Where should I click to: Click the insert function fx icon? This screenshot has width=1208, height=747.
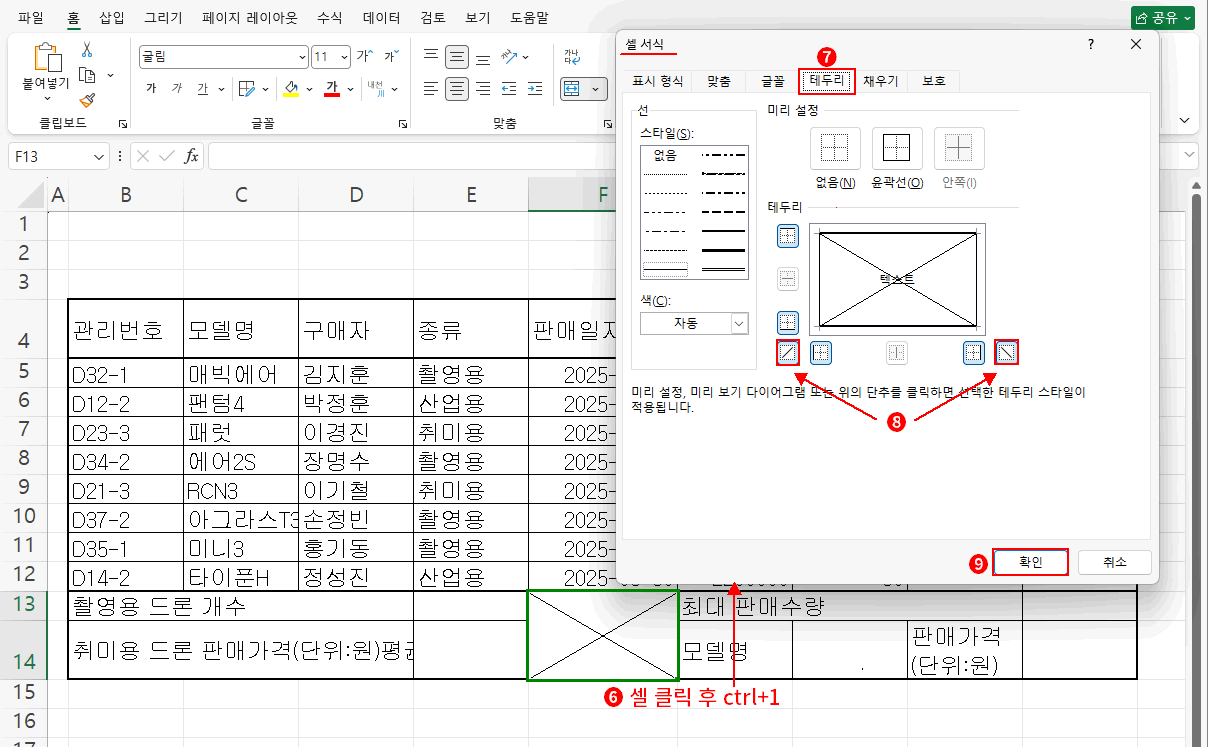pyautogui.click(x=191, y=156)
